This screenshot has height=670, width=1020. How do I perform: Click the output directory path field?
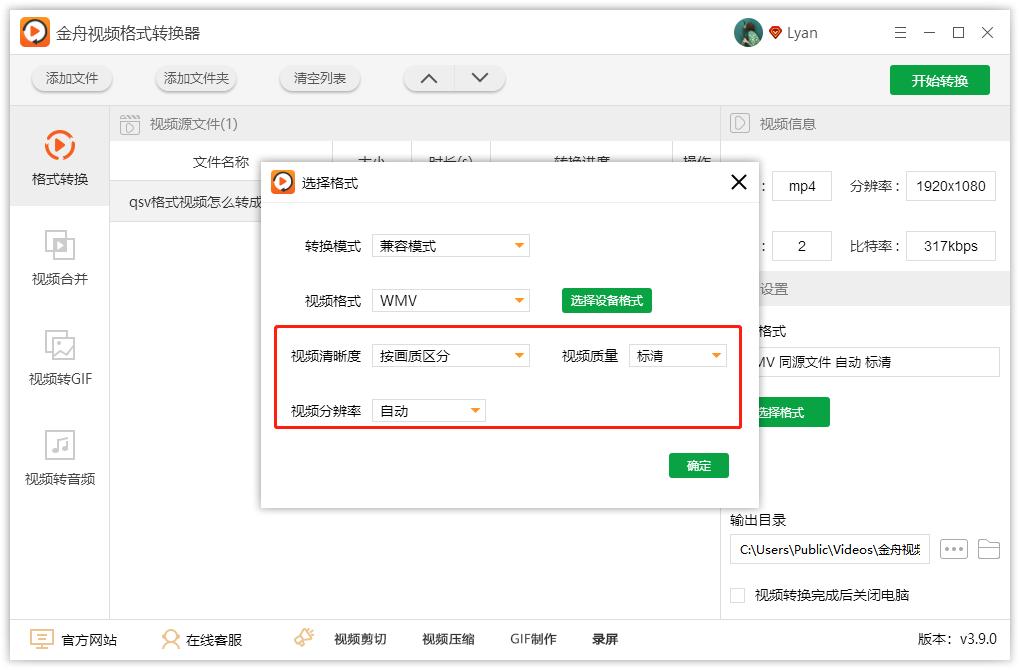coord(830,548)
